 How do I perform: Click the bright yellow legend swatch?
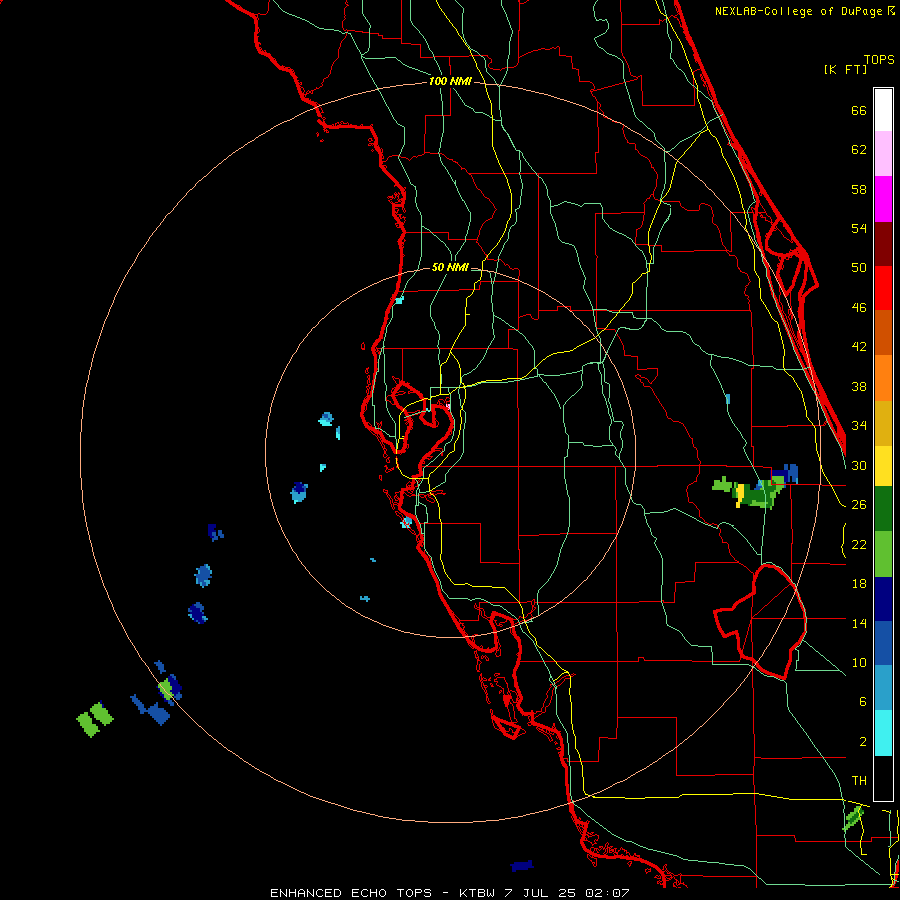[883, 466]
